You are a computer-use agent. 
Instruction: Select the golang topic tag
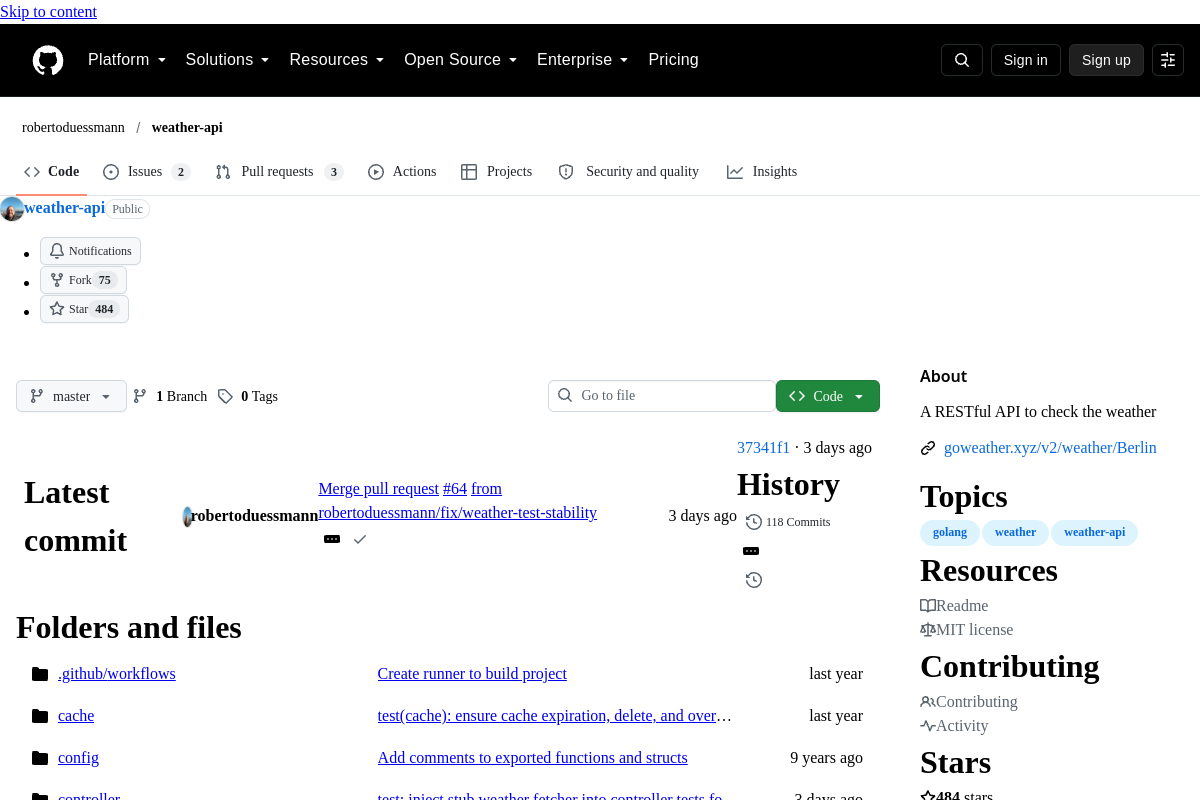tap(950, 532)
